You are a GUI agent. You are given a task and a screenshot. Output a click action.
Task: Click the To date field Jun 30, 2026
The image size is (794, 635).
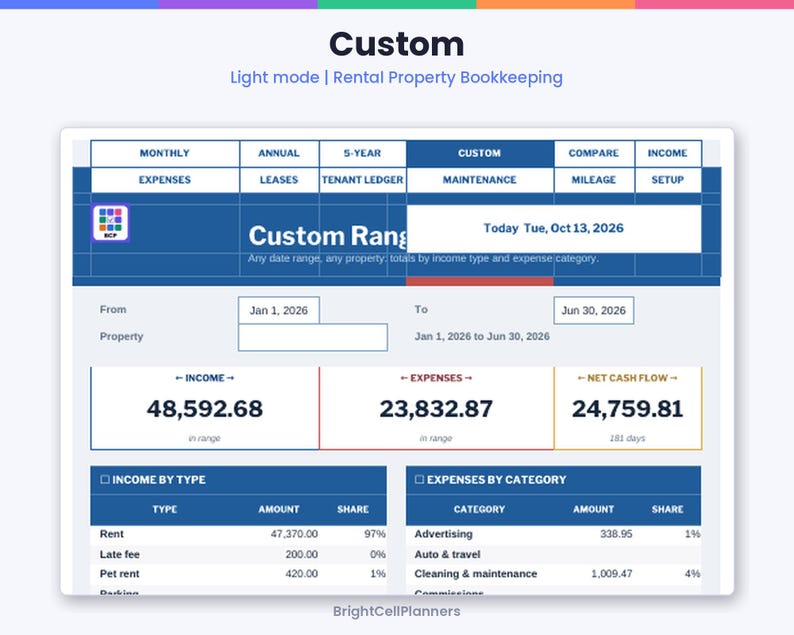pyautogui.click(x=593, y=310)
